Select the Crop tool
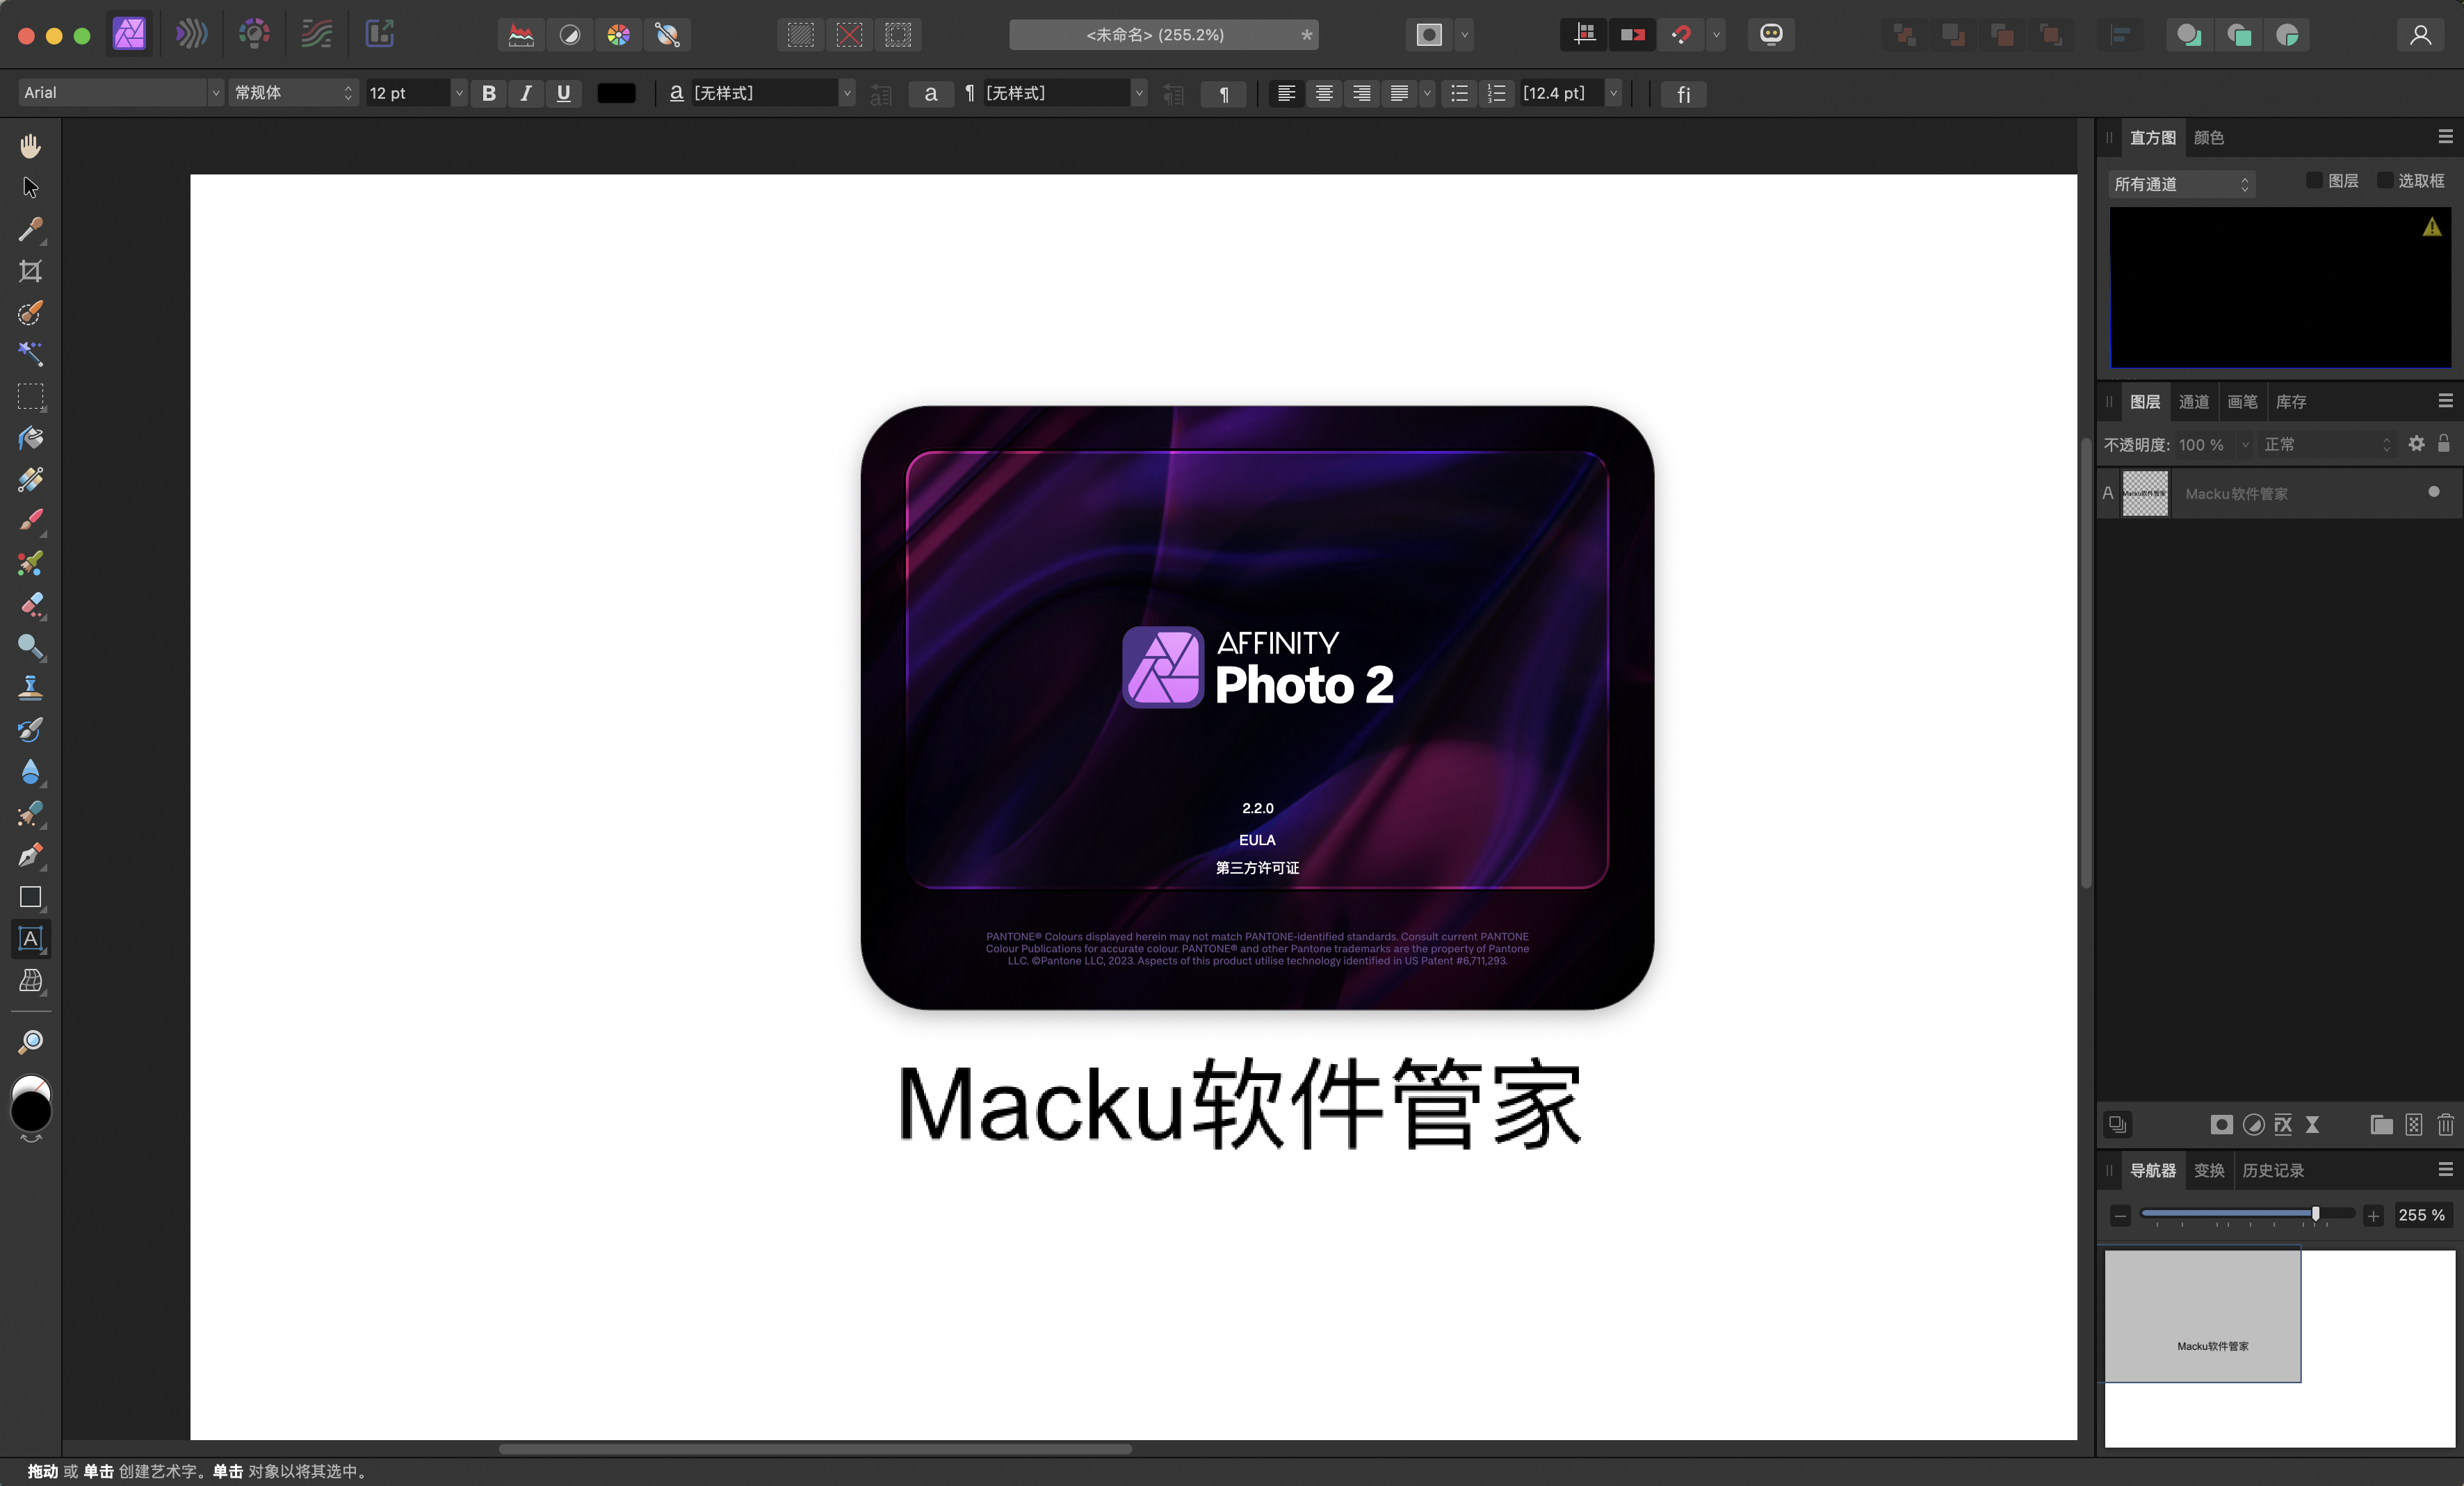This screenshot has width=2464, height=1486. tap(30, 271)
